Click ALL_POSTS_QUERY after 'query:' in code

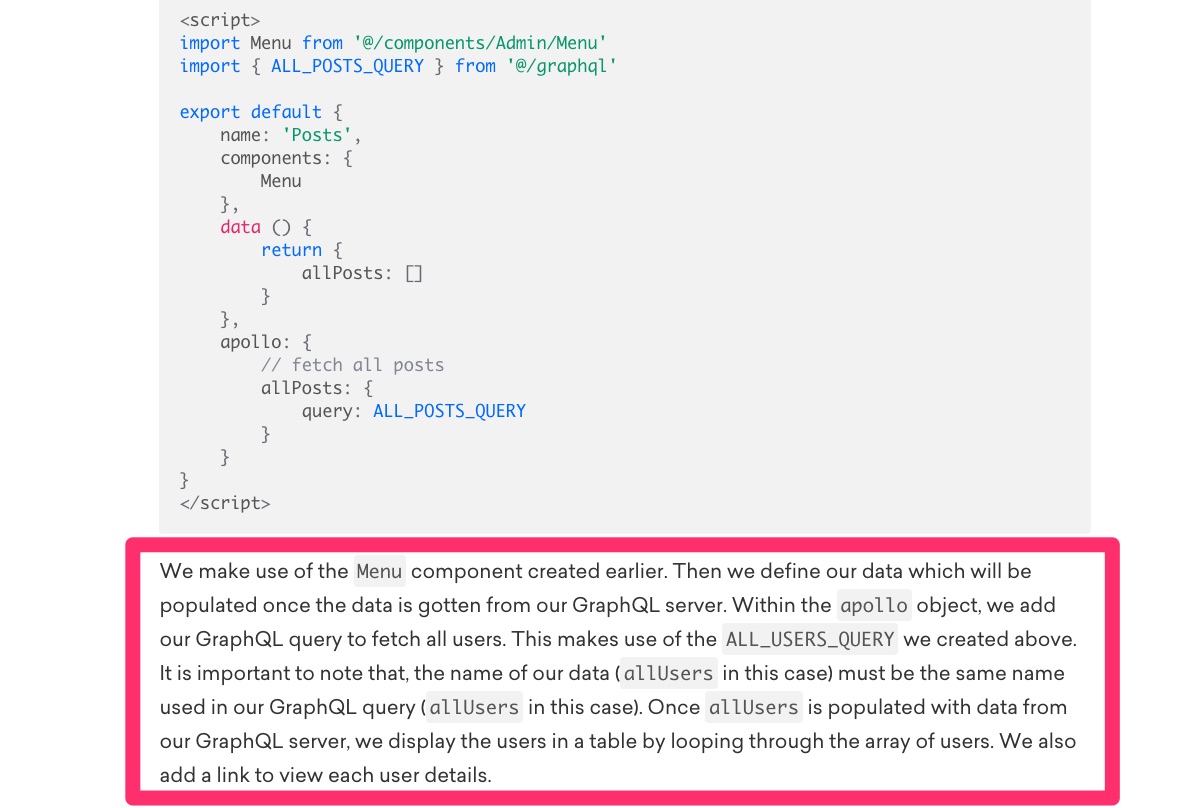click(449, 411)
